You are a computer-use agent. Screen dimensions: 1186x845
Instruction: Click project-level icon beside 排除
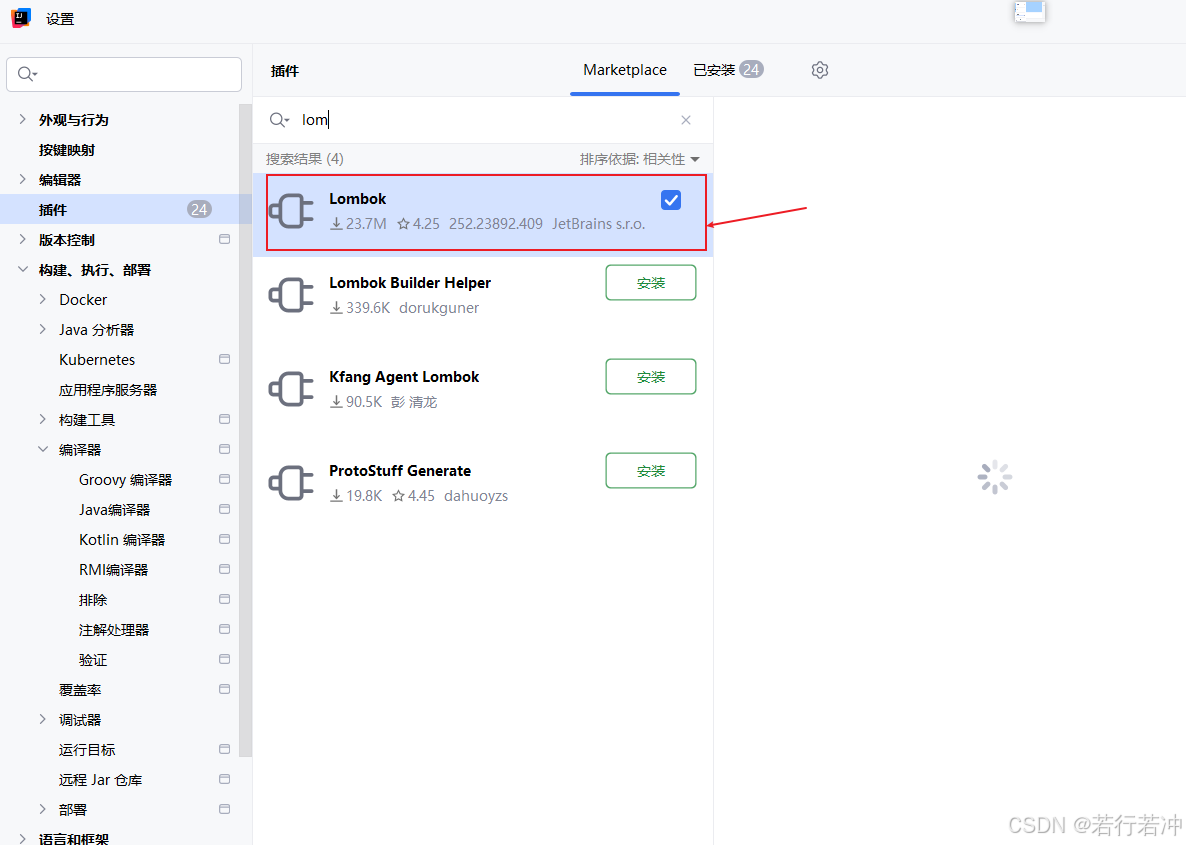225,599
